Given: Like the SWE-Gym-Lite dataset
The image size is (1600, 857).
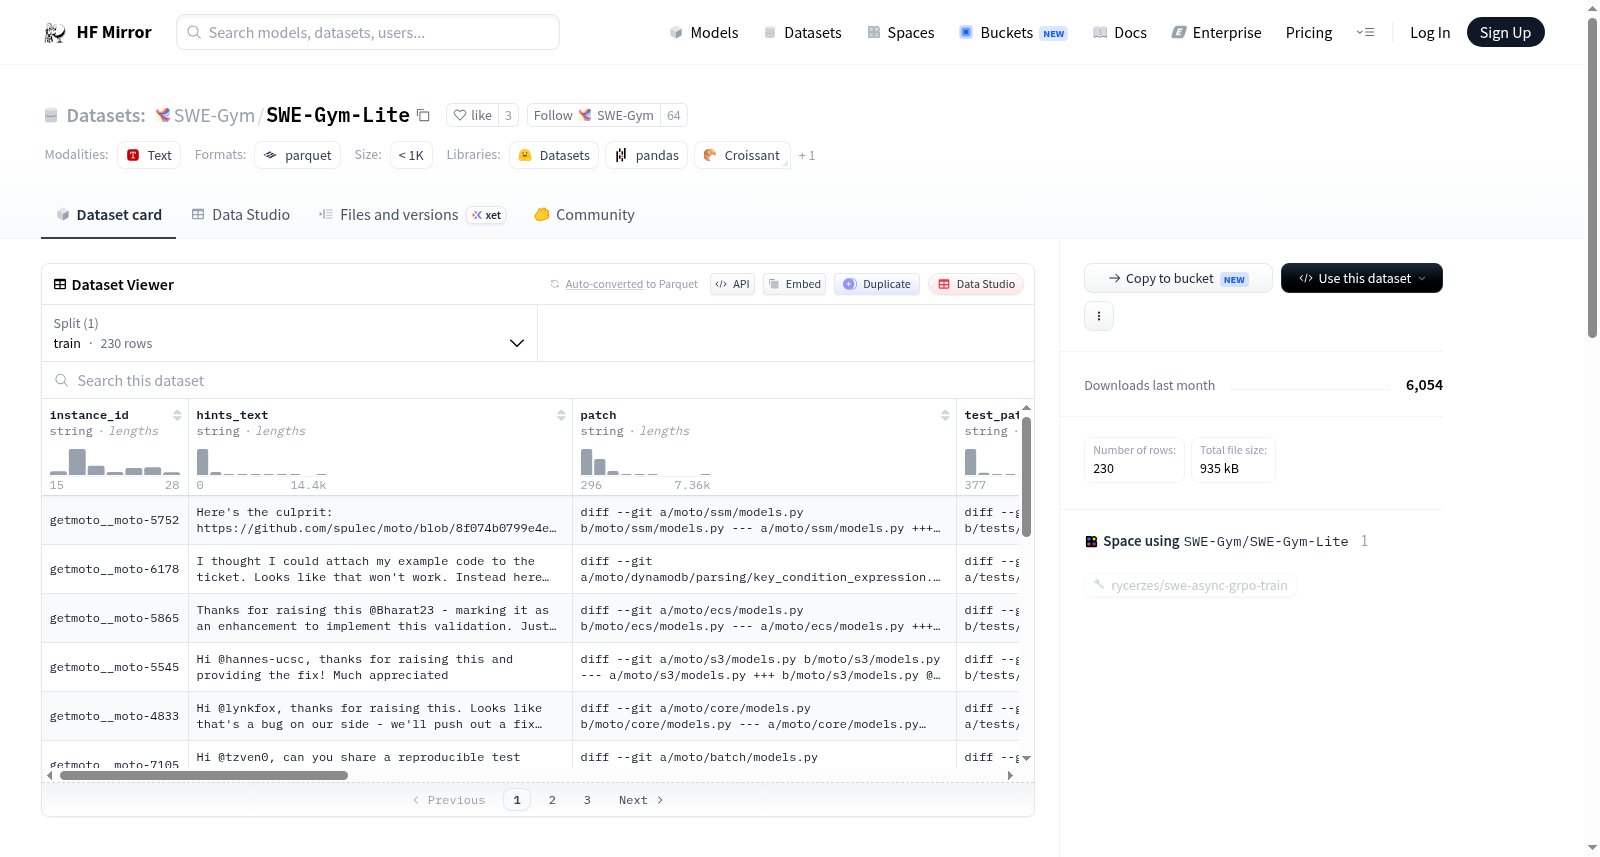Looking at the screenshot, I should point(472,115).
